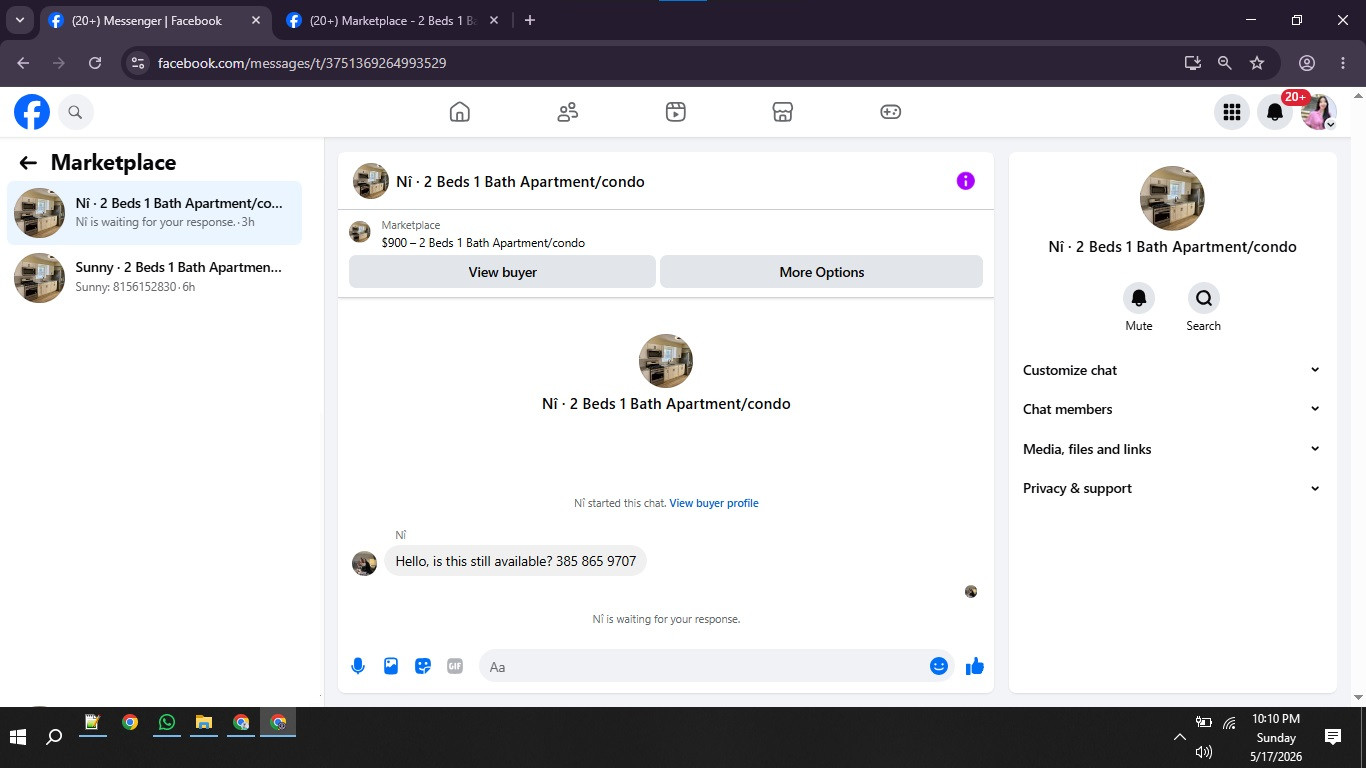Focus the Aa message input field
Image resolution: width=1366 pixels, height=768 pixels.
click(x=704, y=667)
